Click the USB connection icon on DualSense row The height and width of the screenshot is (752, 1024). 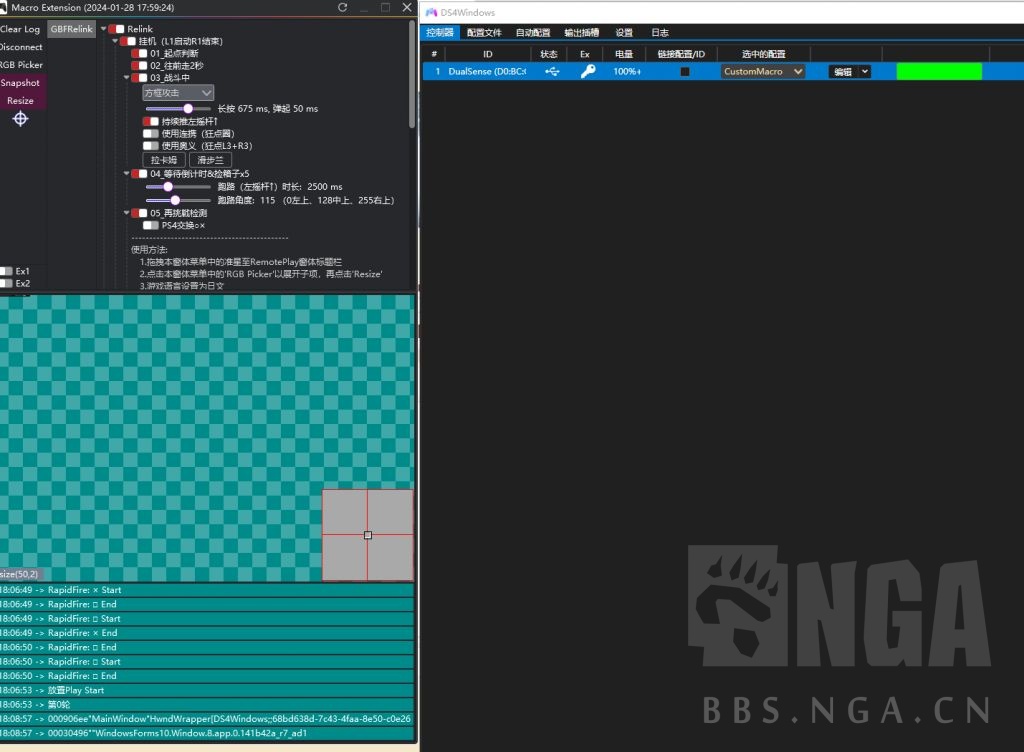(x=554, y=71)
